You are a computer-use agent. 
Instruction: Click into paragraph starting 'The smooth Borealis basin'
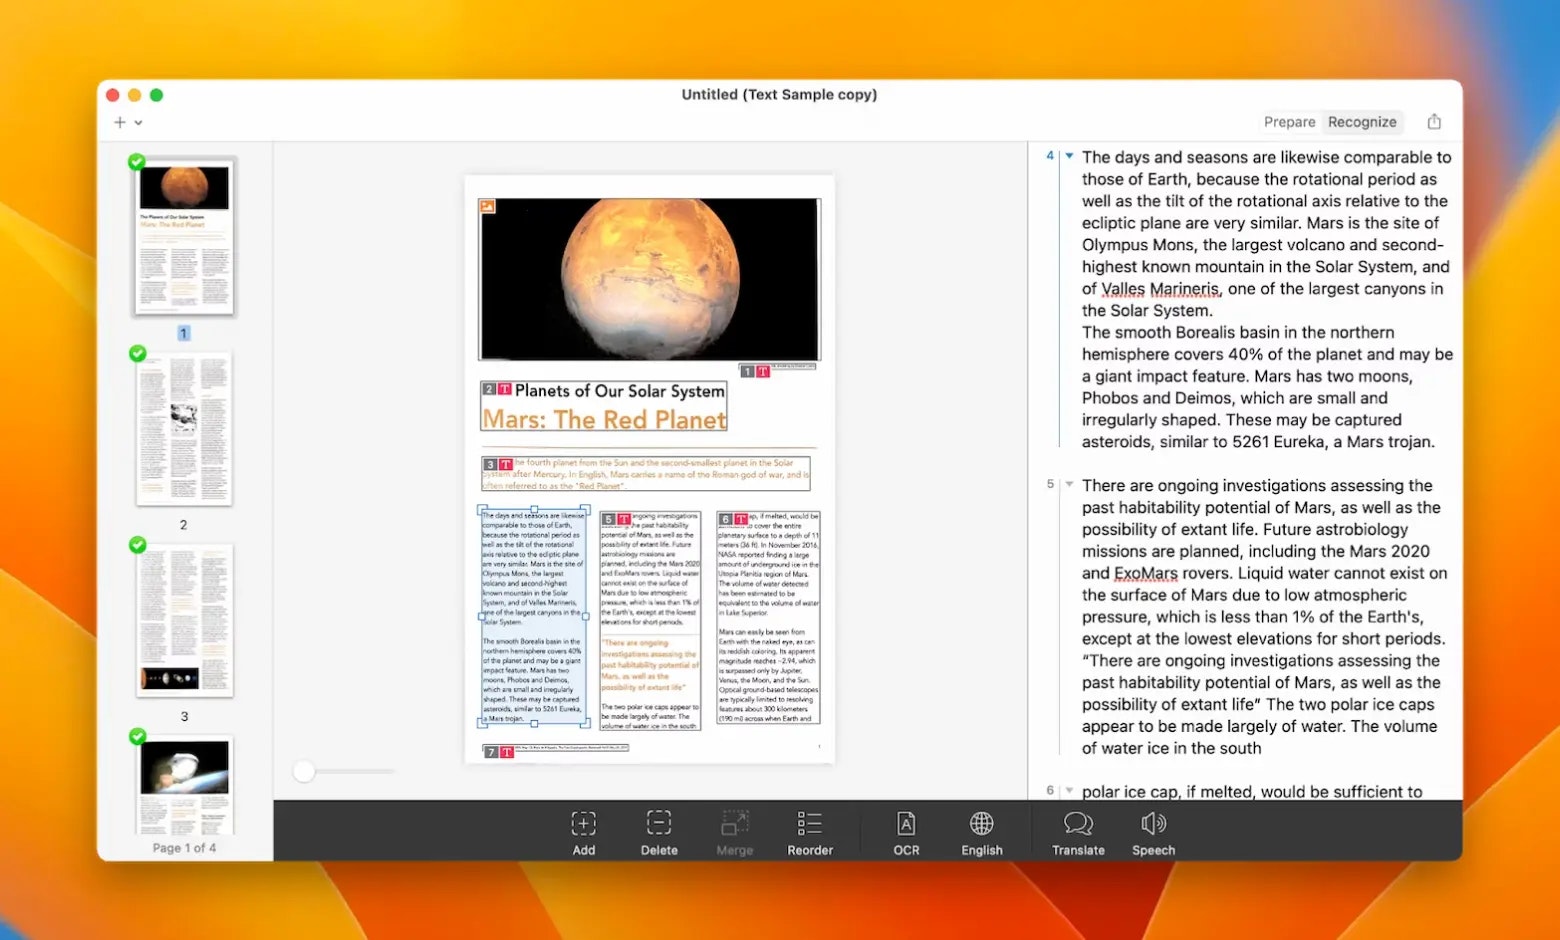(1267, 387)
